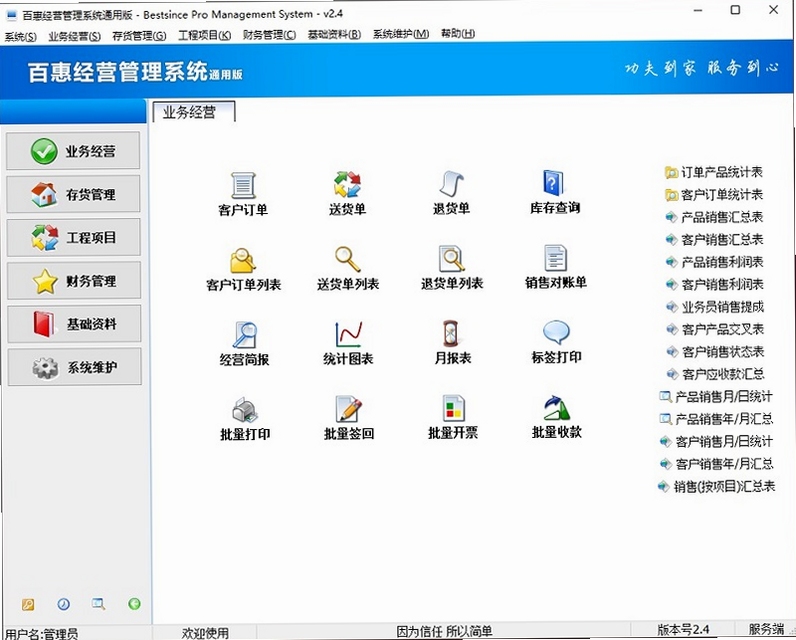The image size is (796, 640).
Task: Open 客户销售利润表 report link
Action: point(714,285)
